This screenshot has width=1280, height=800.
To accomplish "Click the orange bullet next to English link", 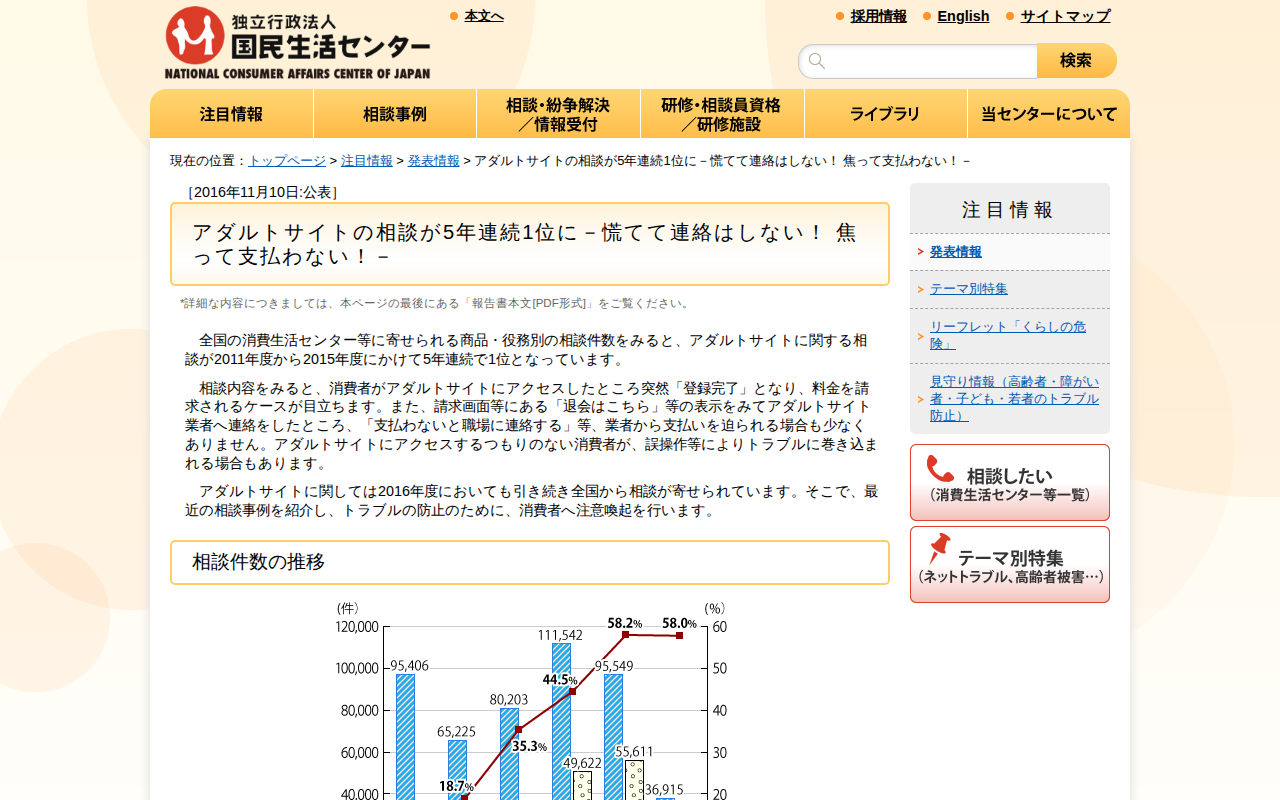I will pos(925,16).
